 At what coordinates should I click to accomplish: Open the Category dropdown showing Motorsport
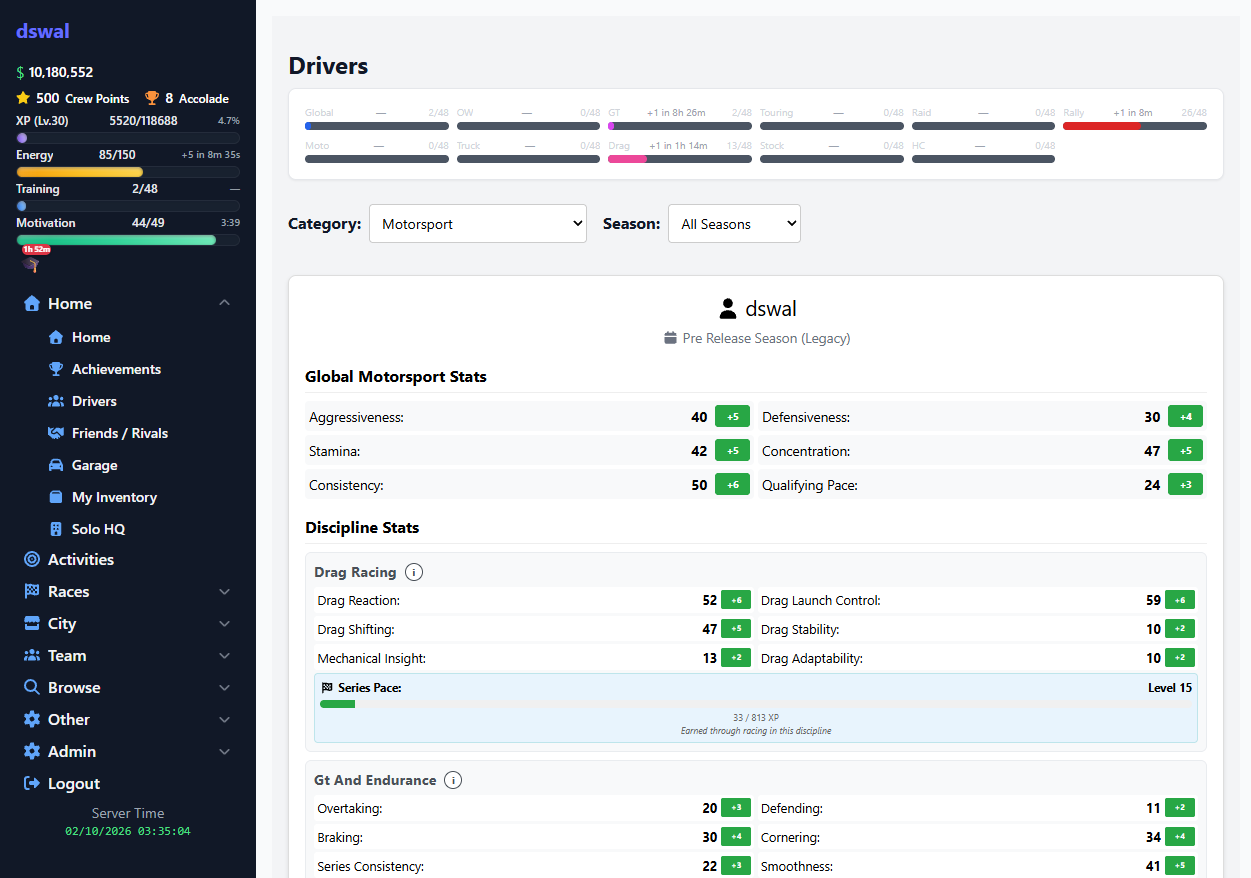(x=478, y=224)
